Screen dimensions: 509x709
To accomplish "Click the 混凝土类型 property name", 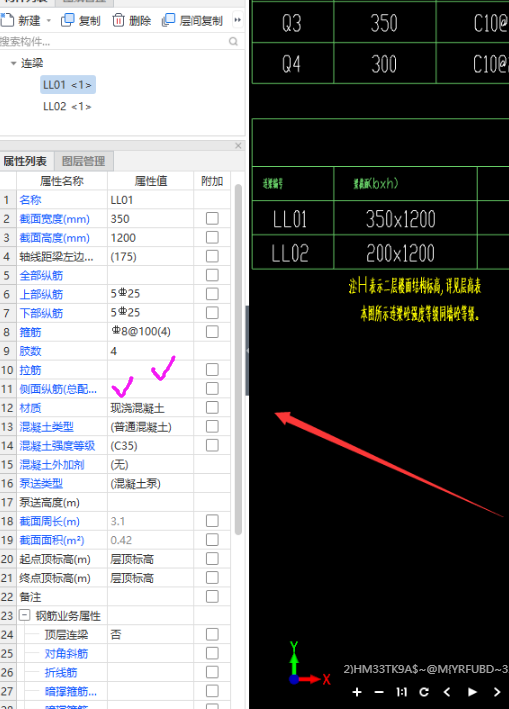I will [47, 427].
